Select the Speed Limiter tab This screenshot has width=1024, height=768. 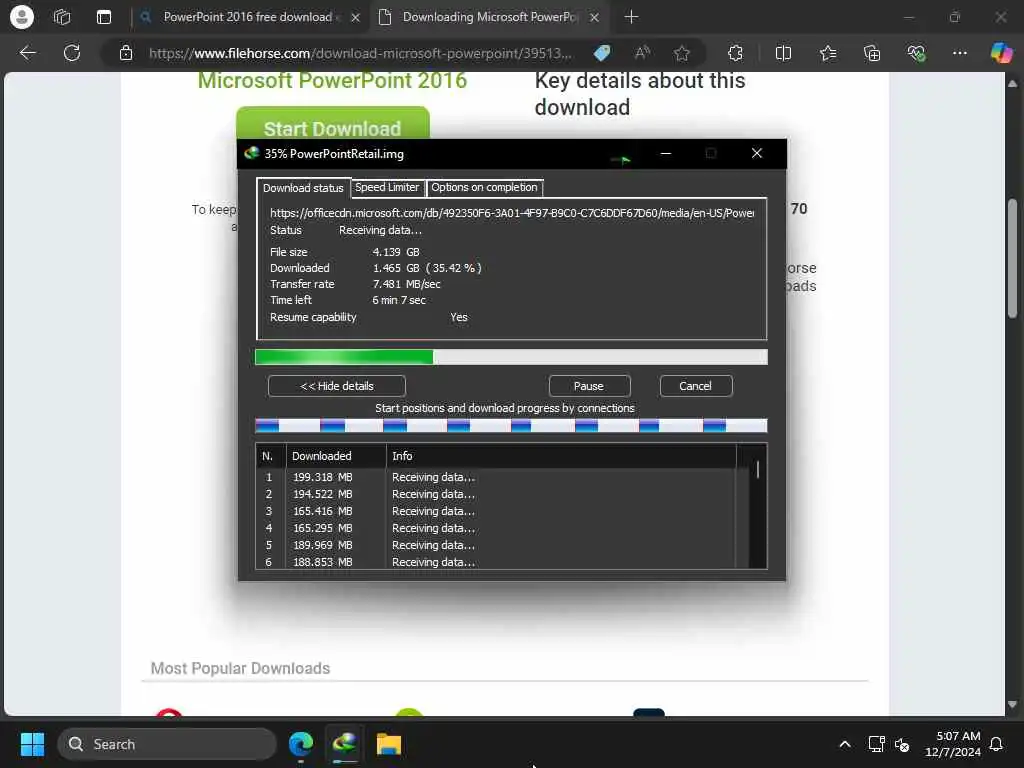(387, 187)
